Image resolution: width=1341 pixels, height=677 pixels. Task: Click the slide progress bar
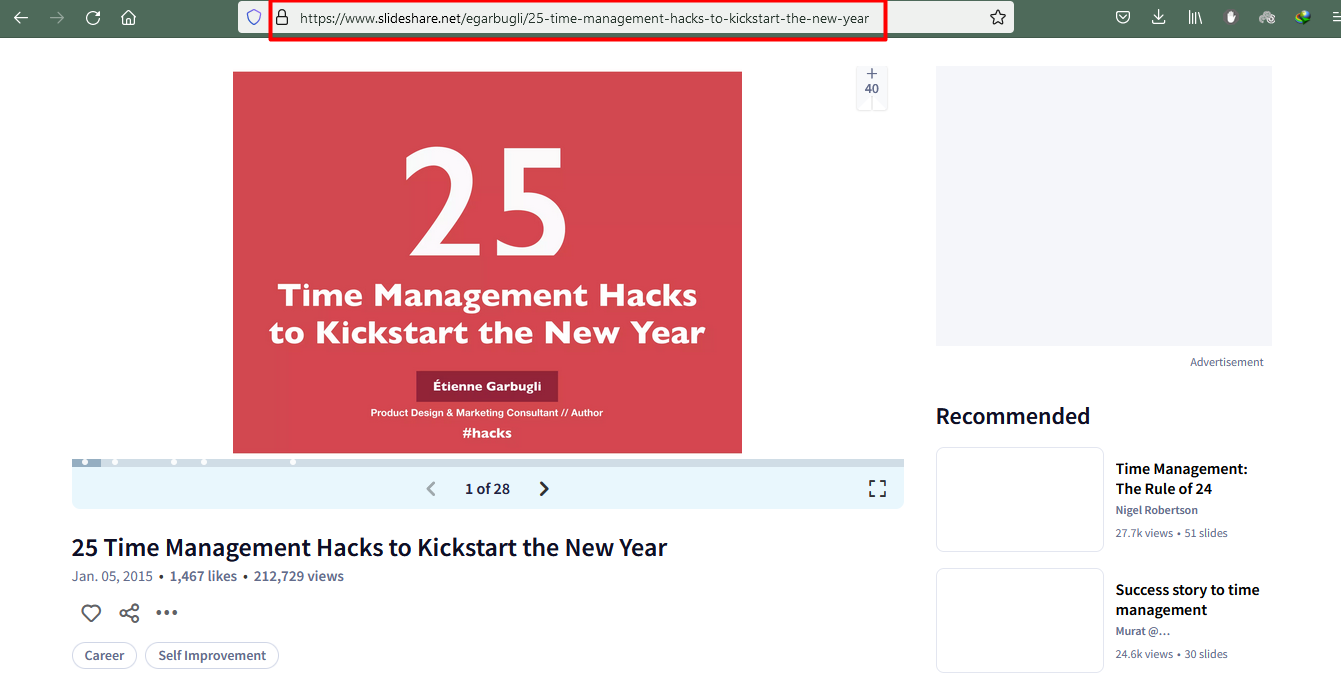click(488, 462)
